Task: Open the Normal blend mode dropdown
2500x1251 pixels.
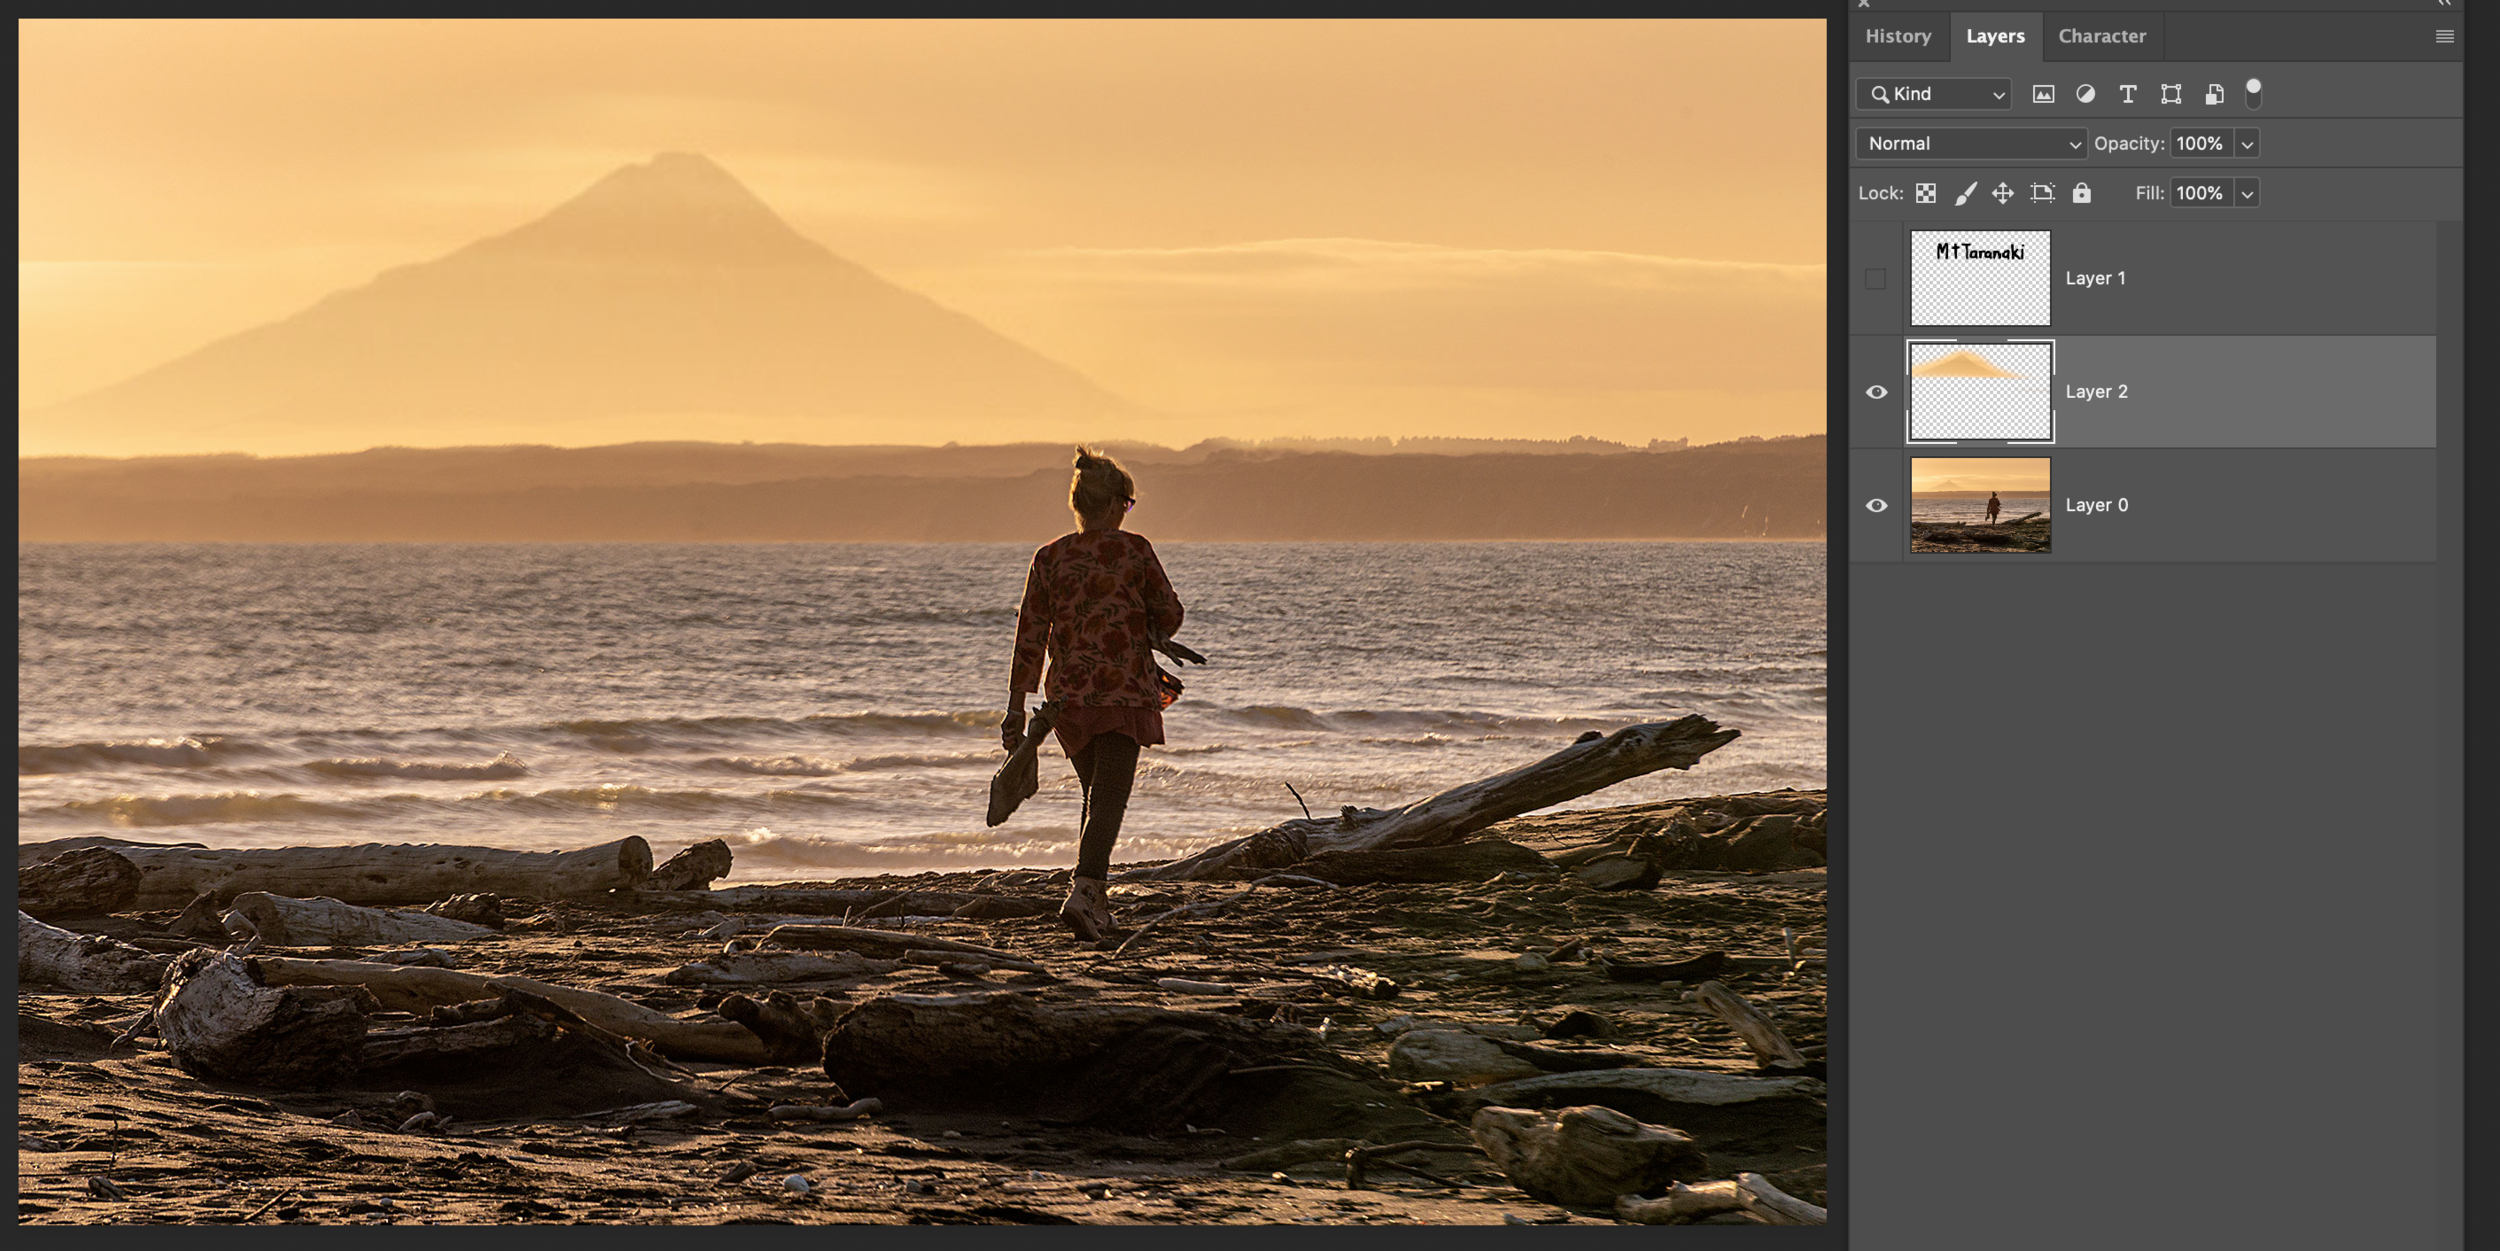Action: click(1970, 143)
